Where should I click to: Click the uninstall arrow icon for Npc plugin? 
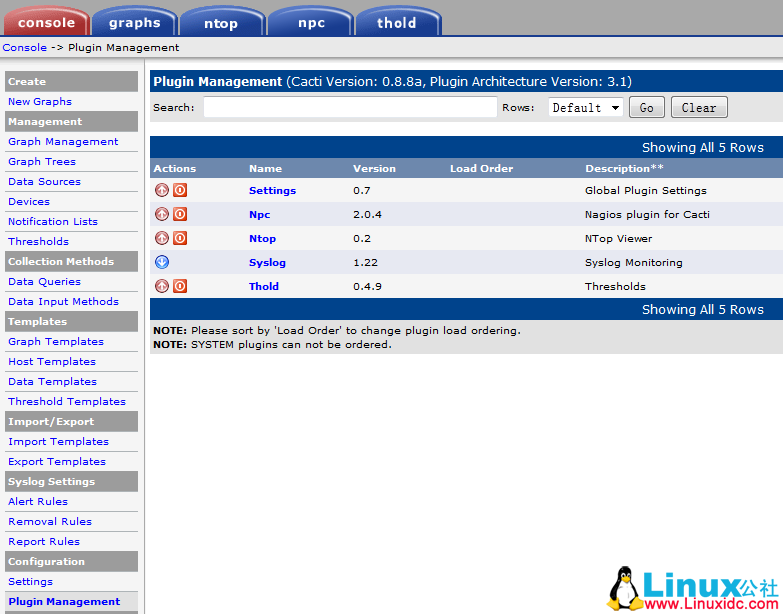pyautogui.click(x=162, y=214)
